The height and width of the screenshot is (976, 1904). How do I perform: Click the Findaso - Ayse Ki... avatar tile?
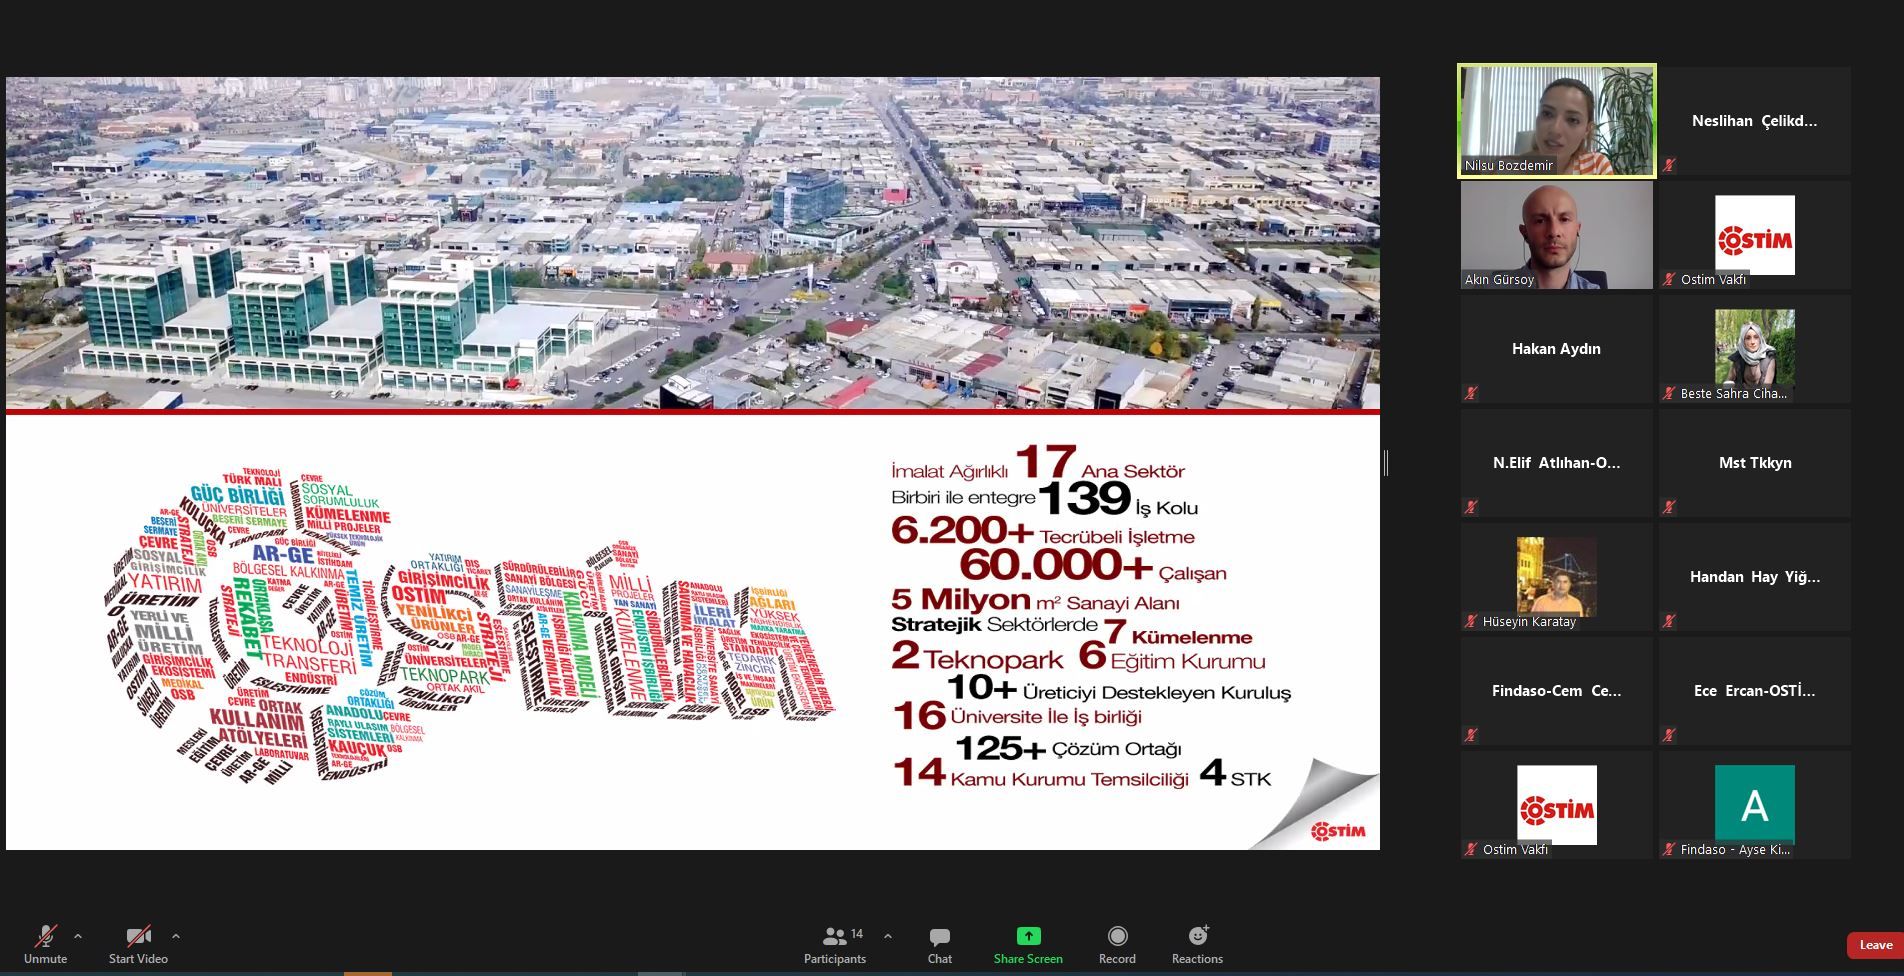coord(1755,805)
